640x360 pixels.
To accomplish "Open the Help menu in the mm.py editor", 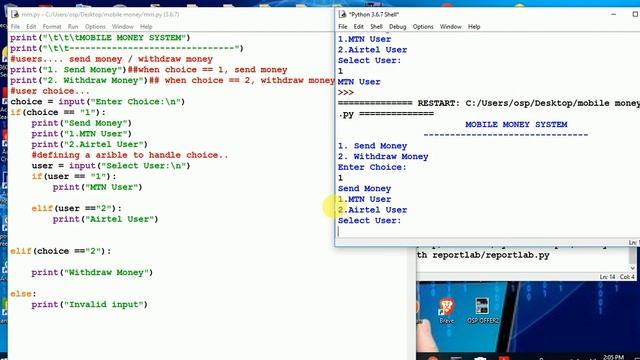I will (146, 27).
